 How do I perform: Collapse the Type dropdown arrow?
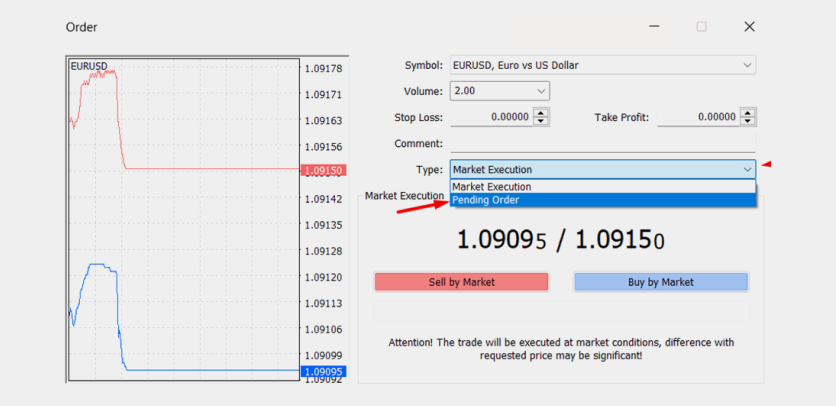747,170
